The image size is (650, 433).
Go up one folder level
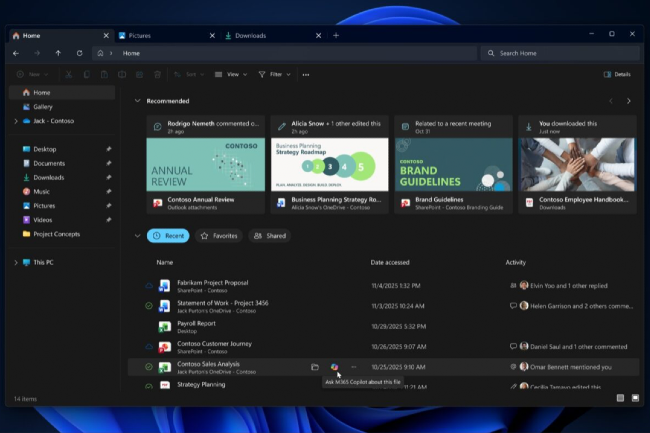(x=58, y=53)
